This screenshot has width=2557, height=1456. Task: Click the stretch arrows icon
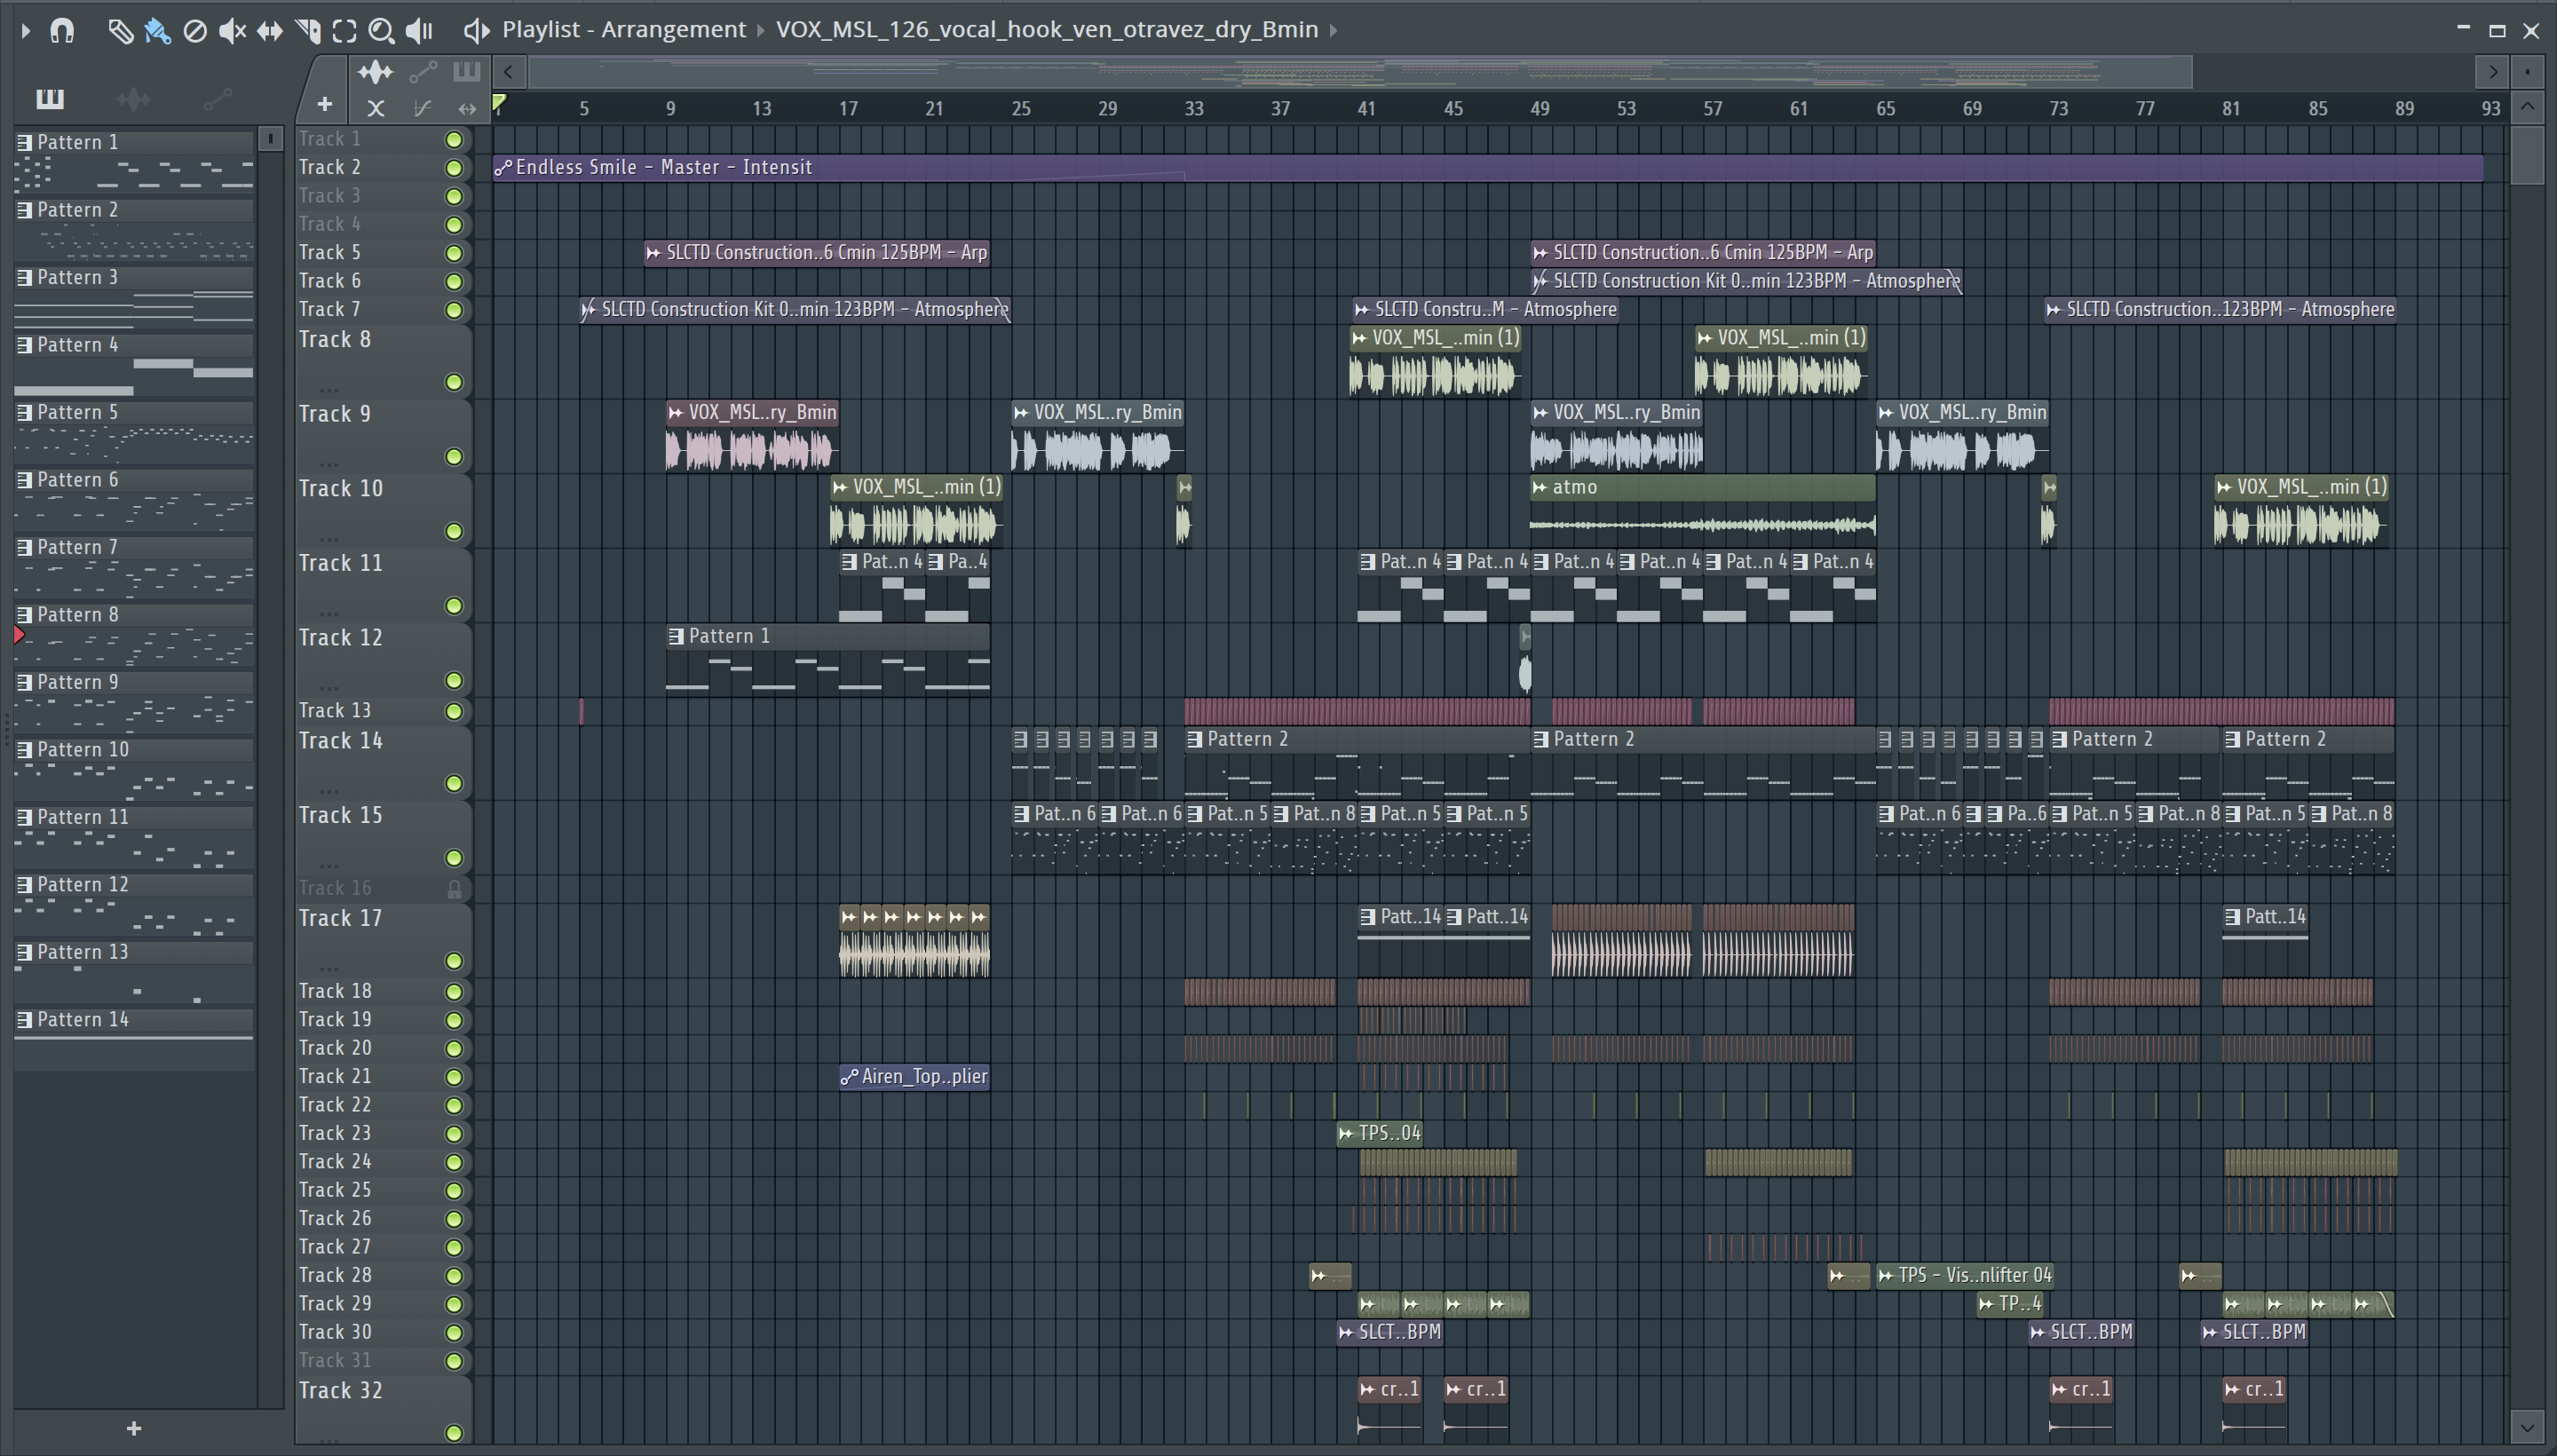pos(467,108)
